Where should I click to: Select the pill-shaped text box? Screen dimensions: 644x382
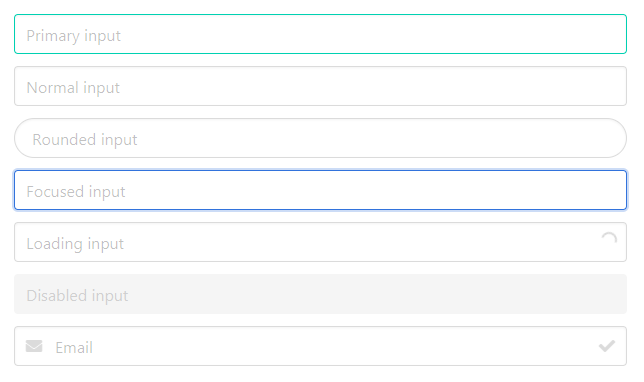[320, 138]
